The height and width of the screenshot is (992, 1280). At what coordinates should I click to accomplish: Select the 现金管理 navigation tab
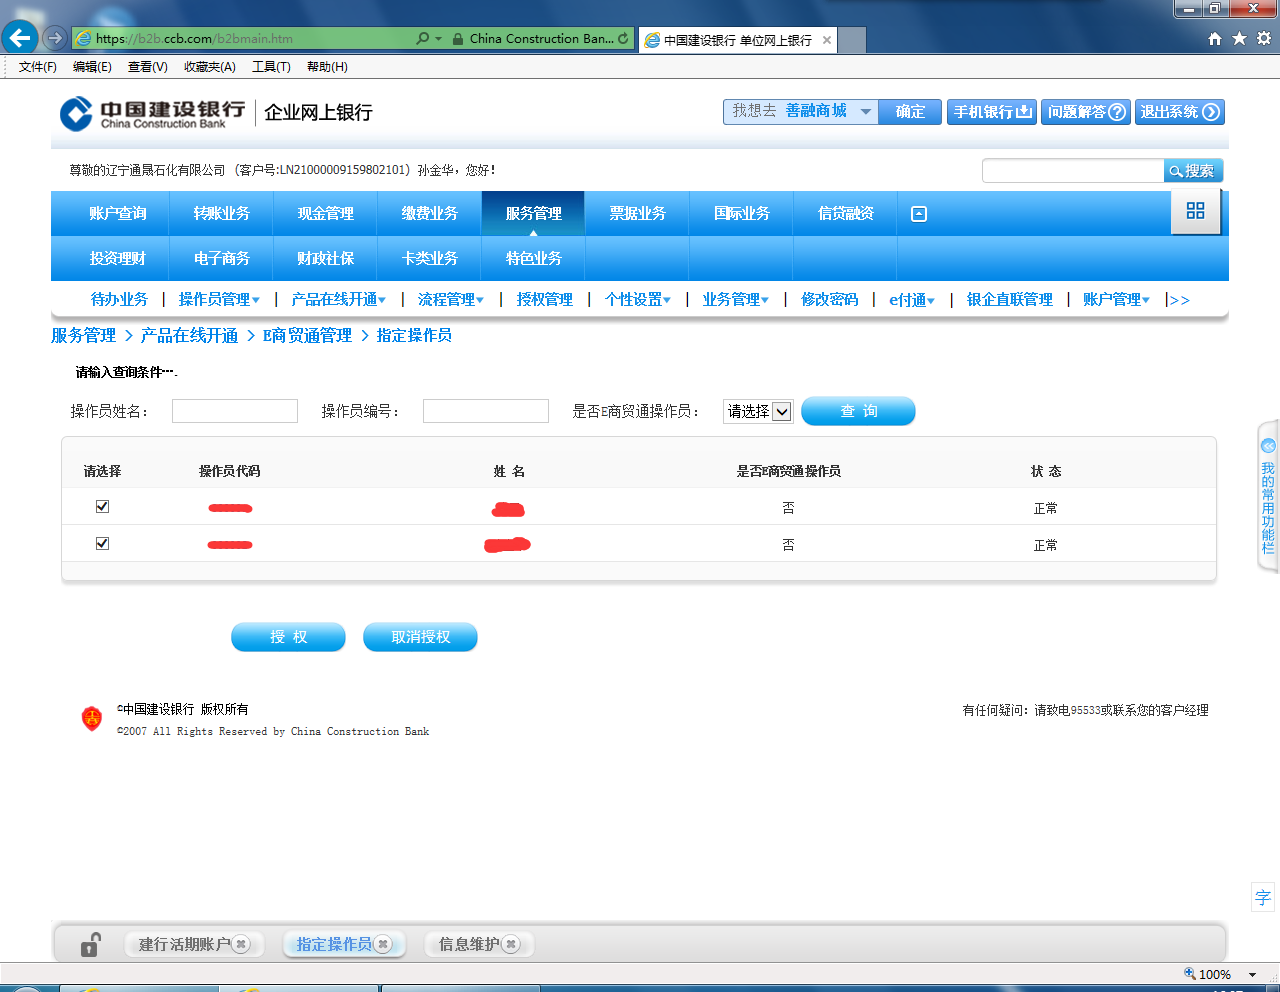[326, 214]
